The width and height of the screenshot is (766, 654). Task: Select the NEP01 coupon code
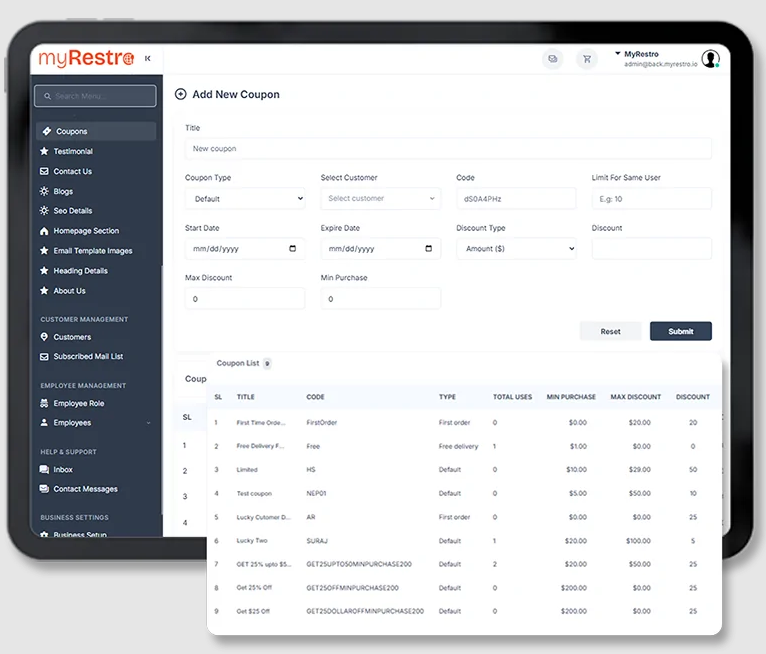tap(316, 493)
